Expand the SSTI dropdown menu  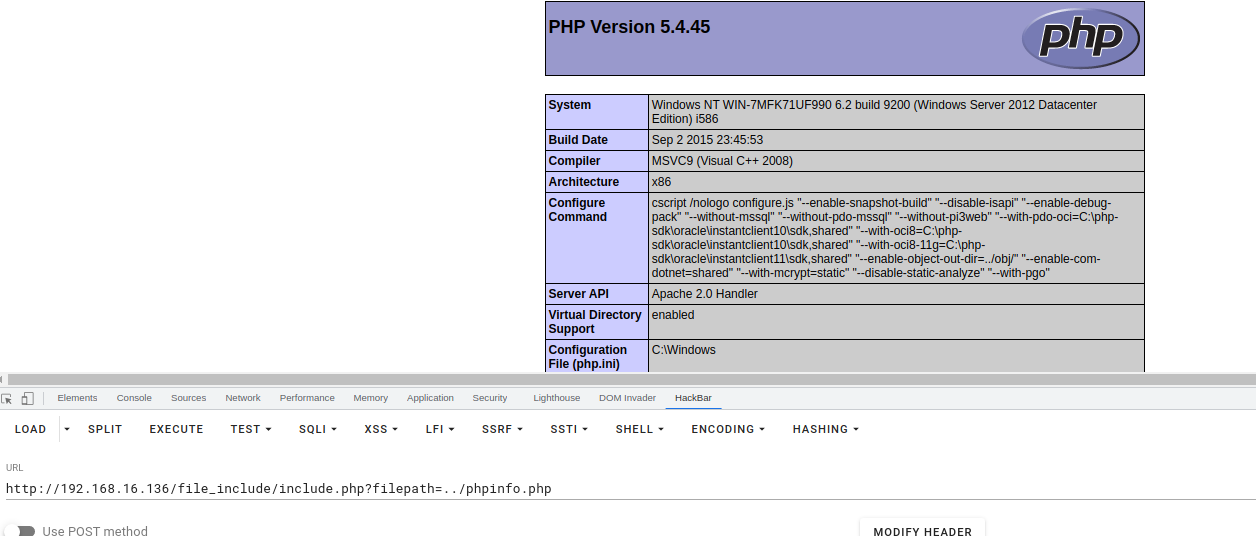pos(569,429)
